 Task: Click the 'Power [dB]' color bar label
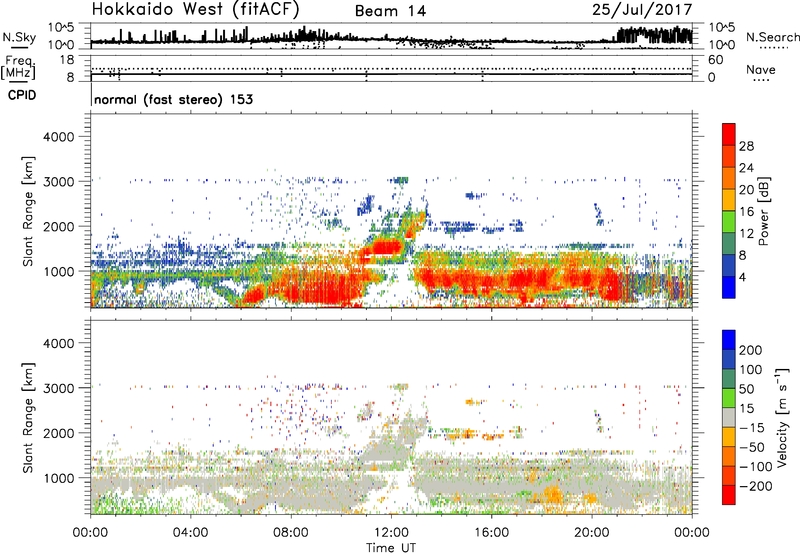pos(763,211)
